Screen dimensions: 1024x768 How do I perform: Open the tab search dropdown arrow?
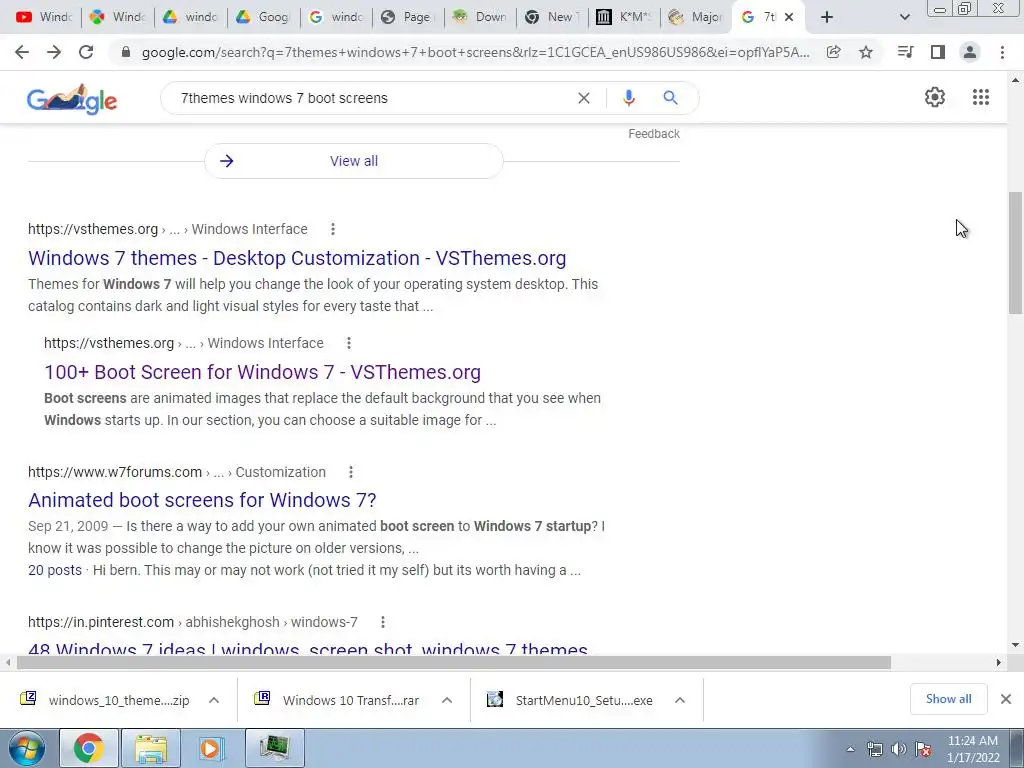point(904,17)
